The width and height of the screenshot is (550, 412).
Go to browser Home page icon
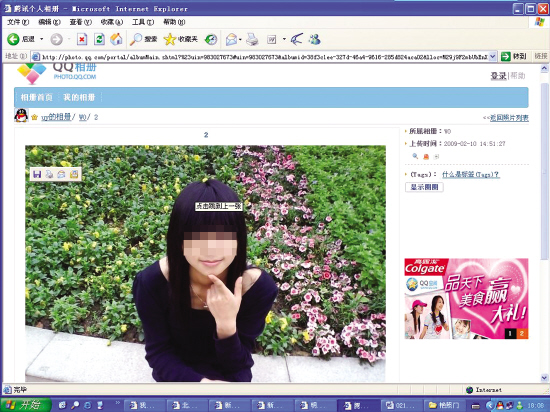click(116, 39)
